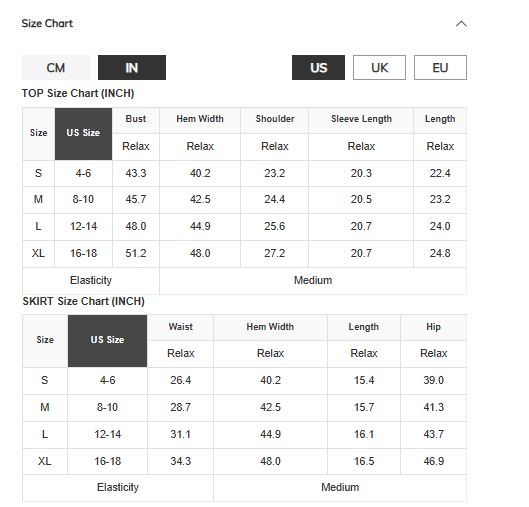Switch measurements to CM

tap(56, 67)
